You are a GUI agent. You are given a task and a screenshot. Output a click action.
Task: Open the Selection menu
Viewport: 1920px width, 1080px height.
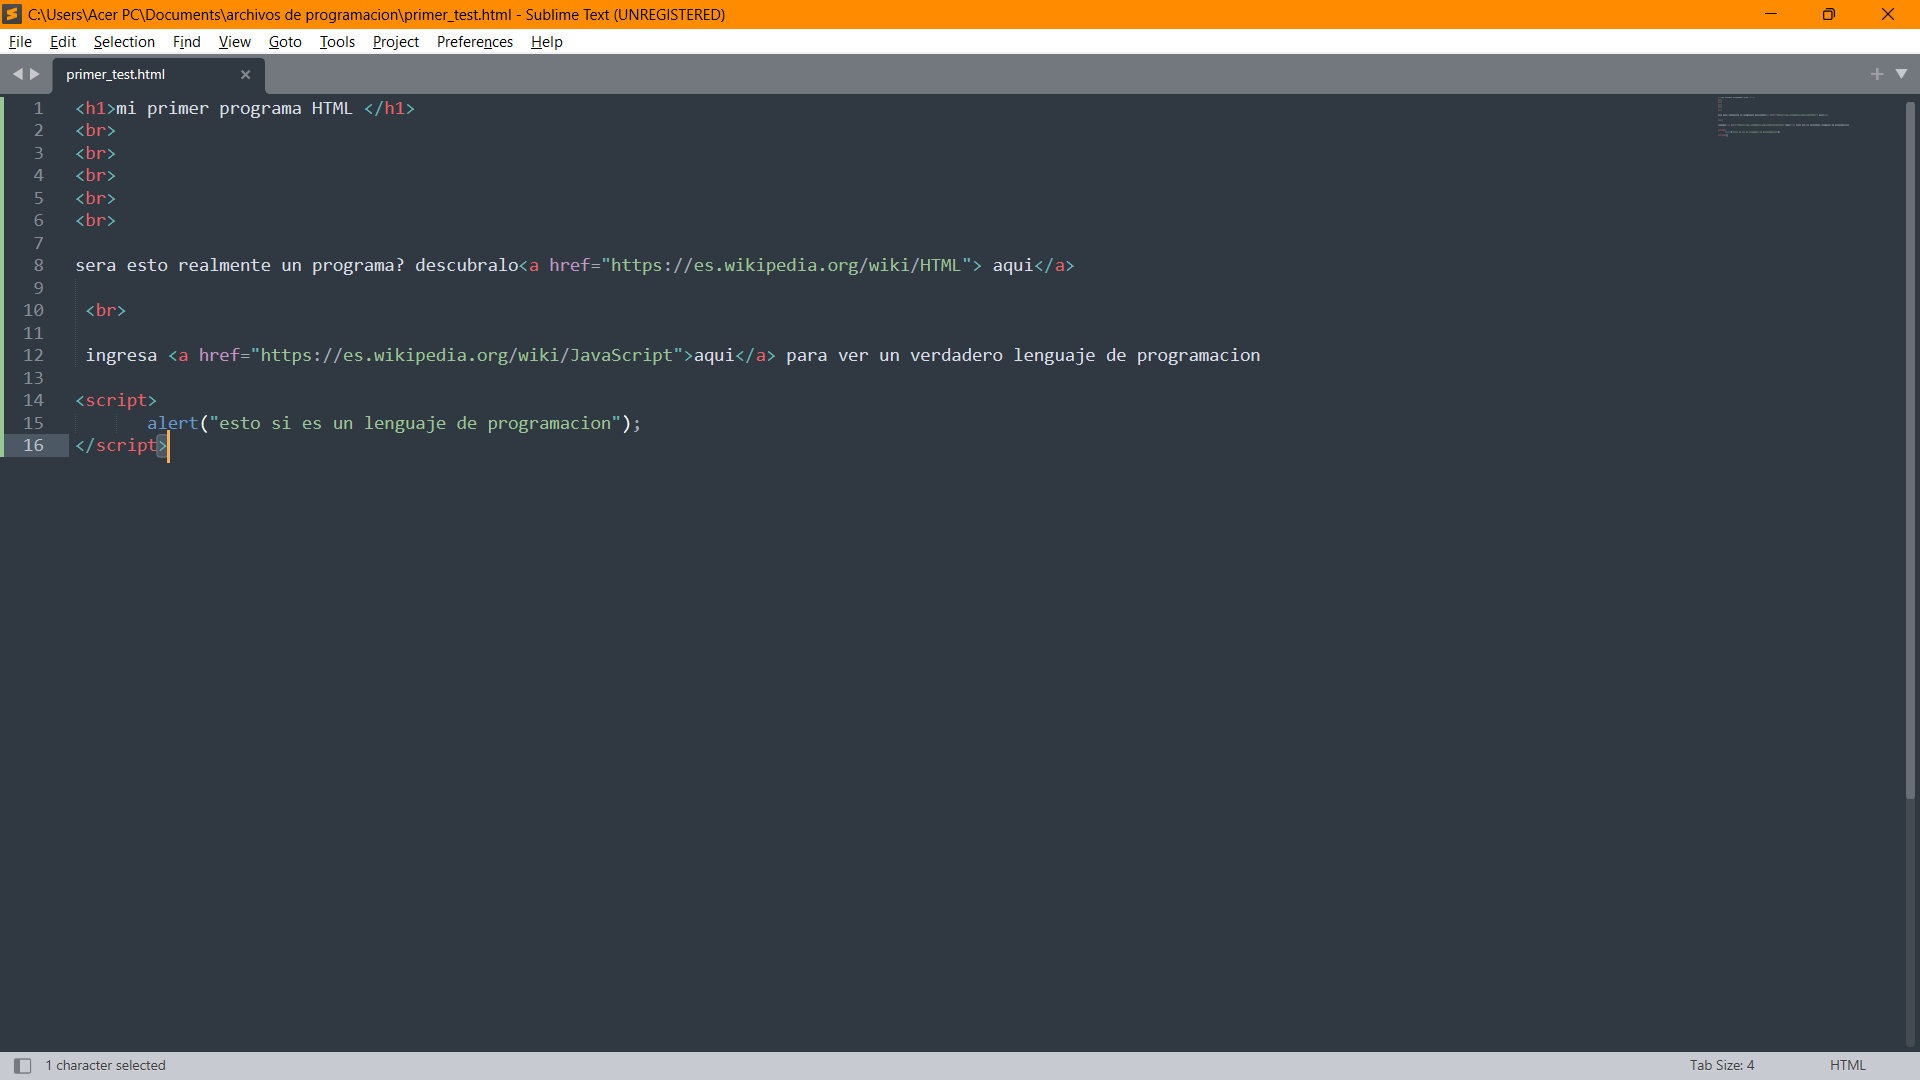124,42
